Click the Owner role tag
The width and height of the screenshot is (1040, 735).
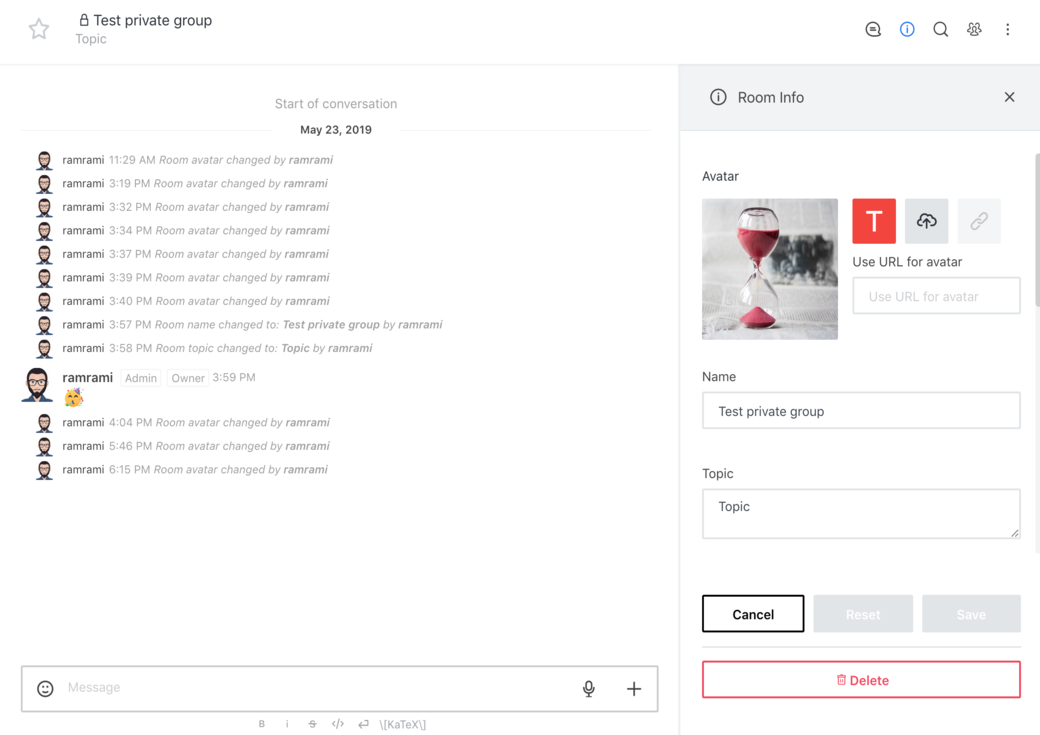pos(188,378)
